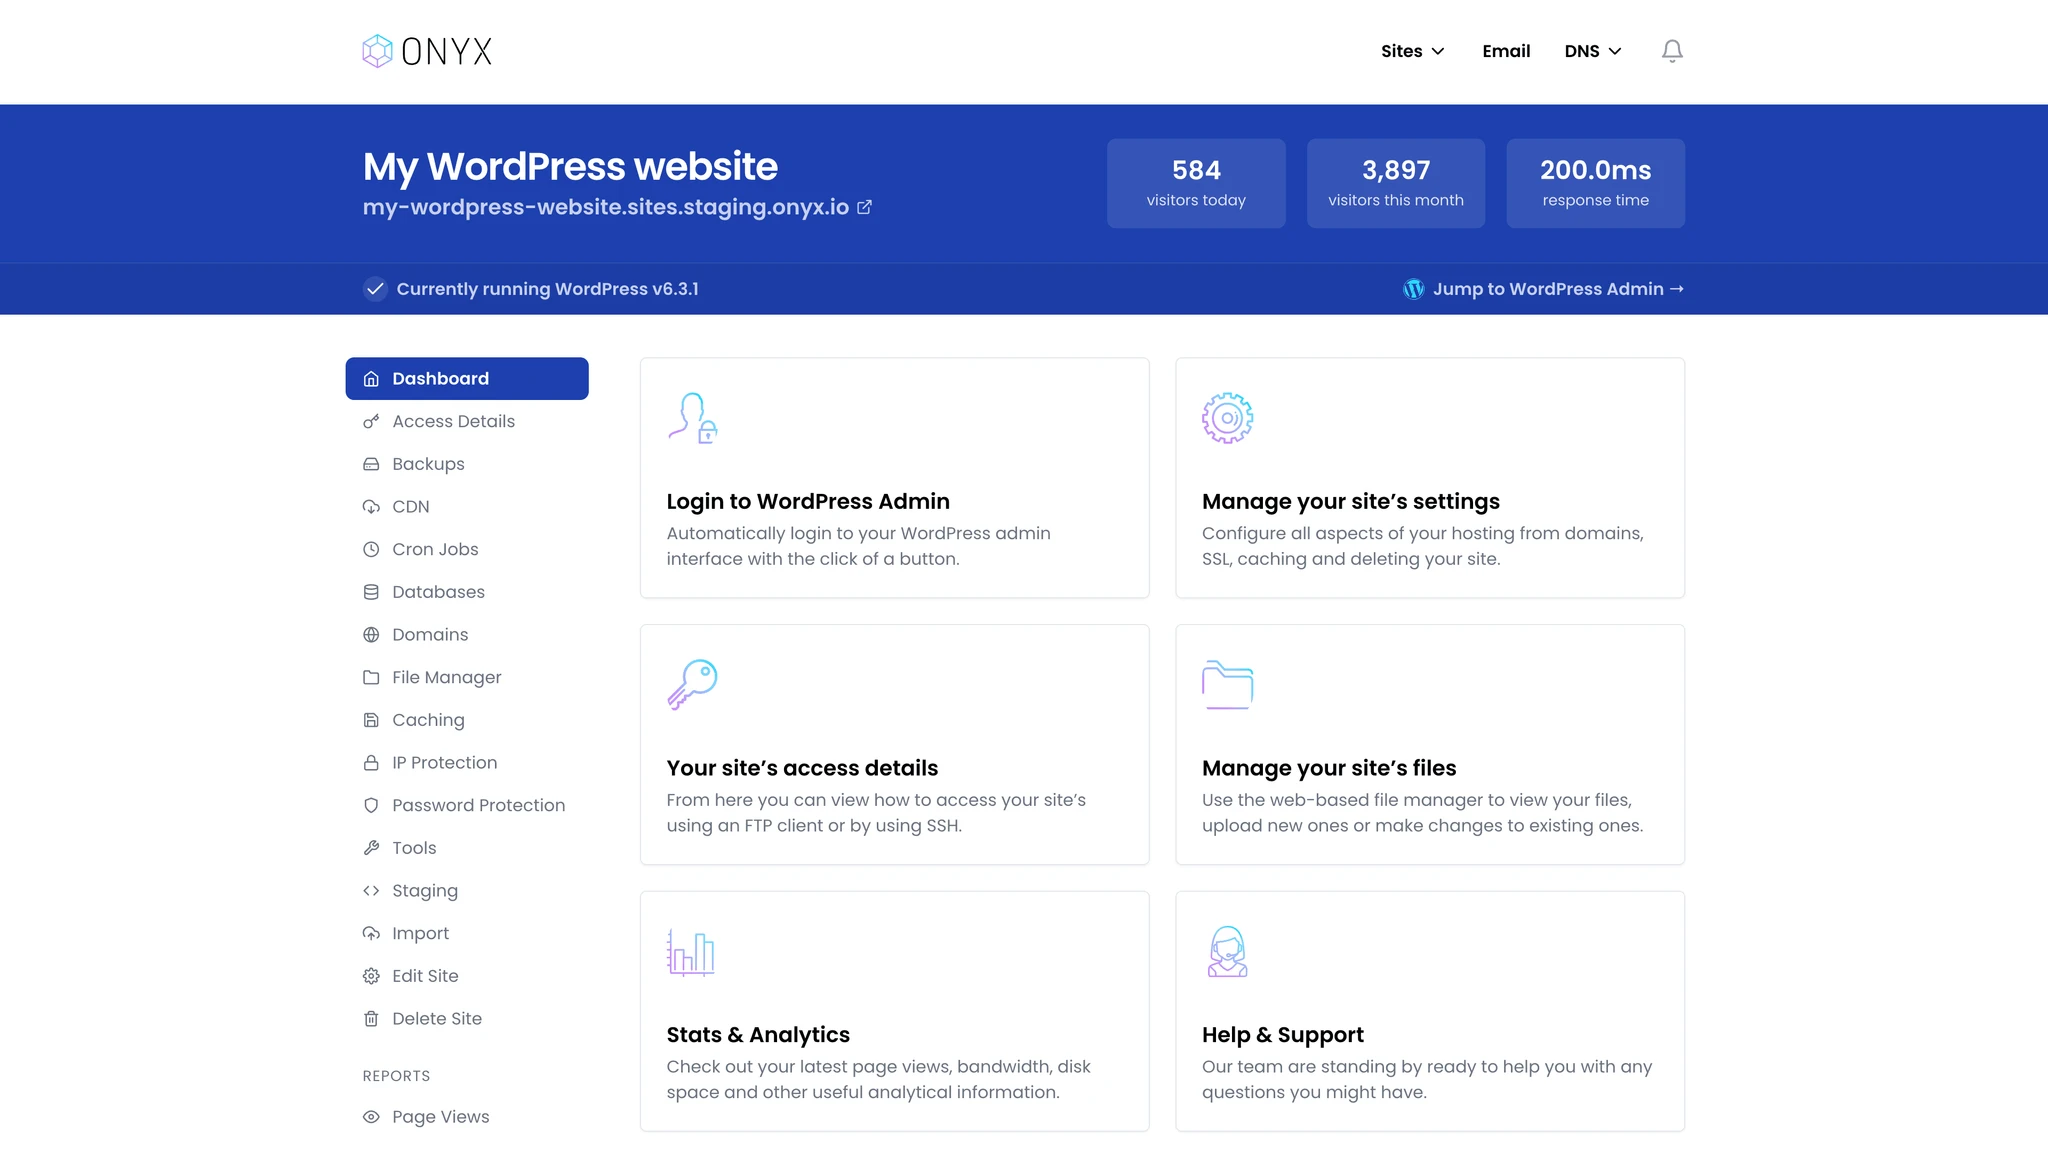Click the Delete Site trash icon
The image size is (2048, 1152).
pyautogui.click(x=371, y=1018)
